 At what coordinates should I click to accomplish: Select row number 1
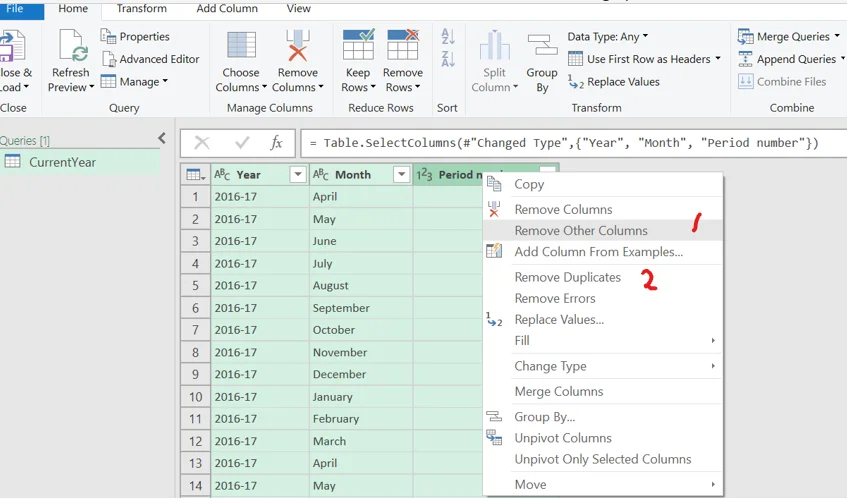coord(196,197)
